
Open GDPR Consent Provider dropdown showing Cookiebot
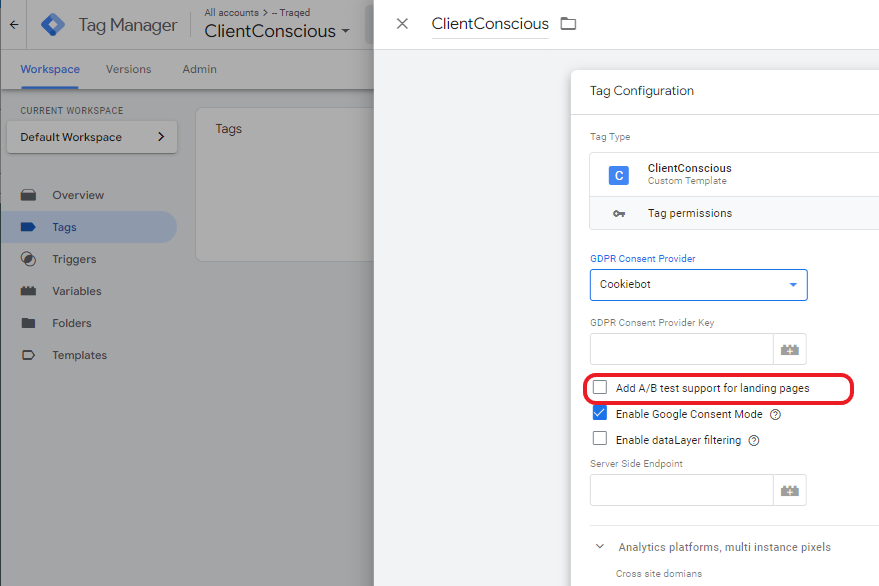pos(698,285)
